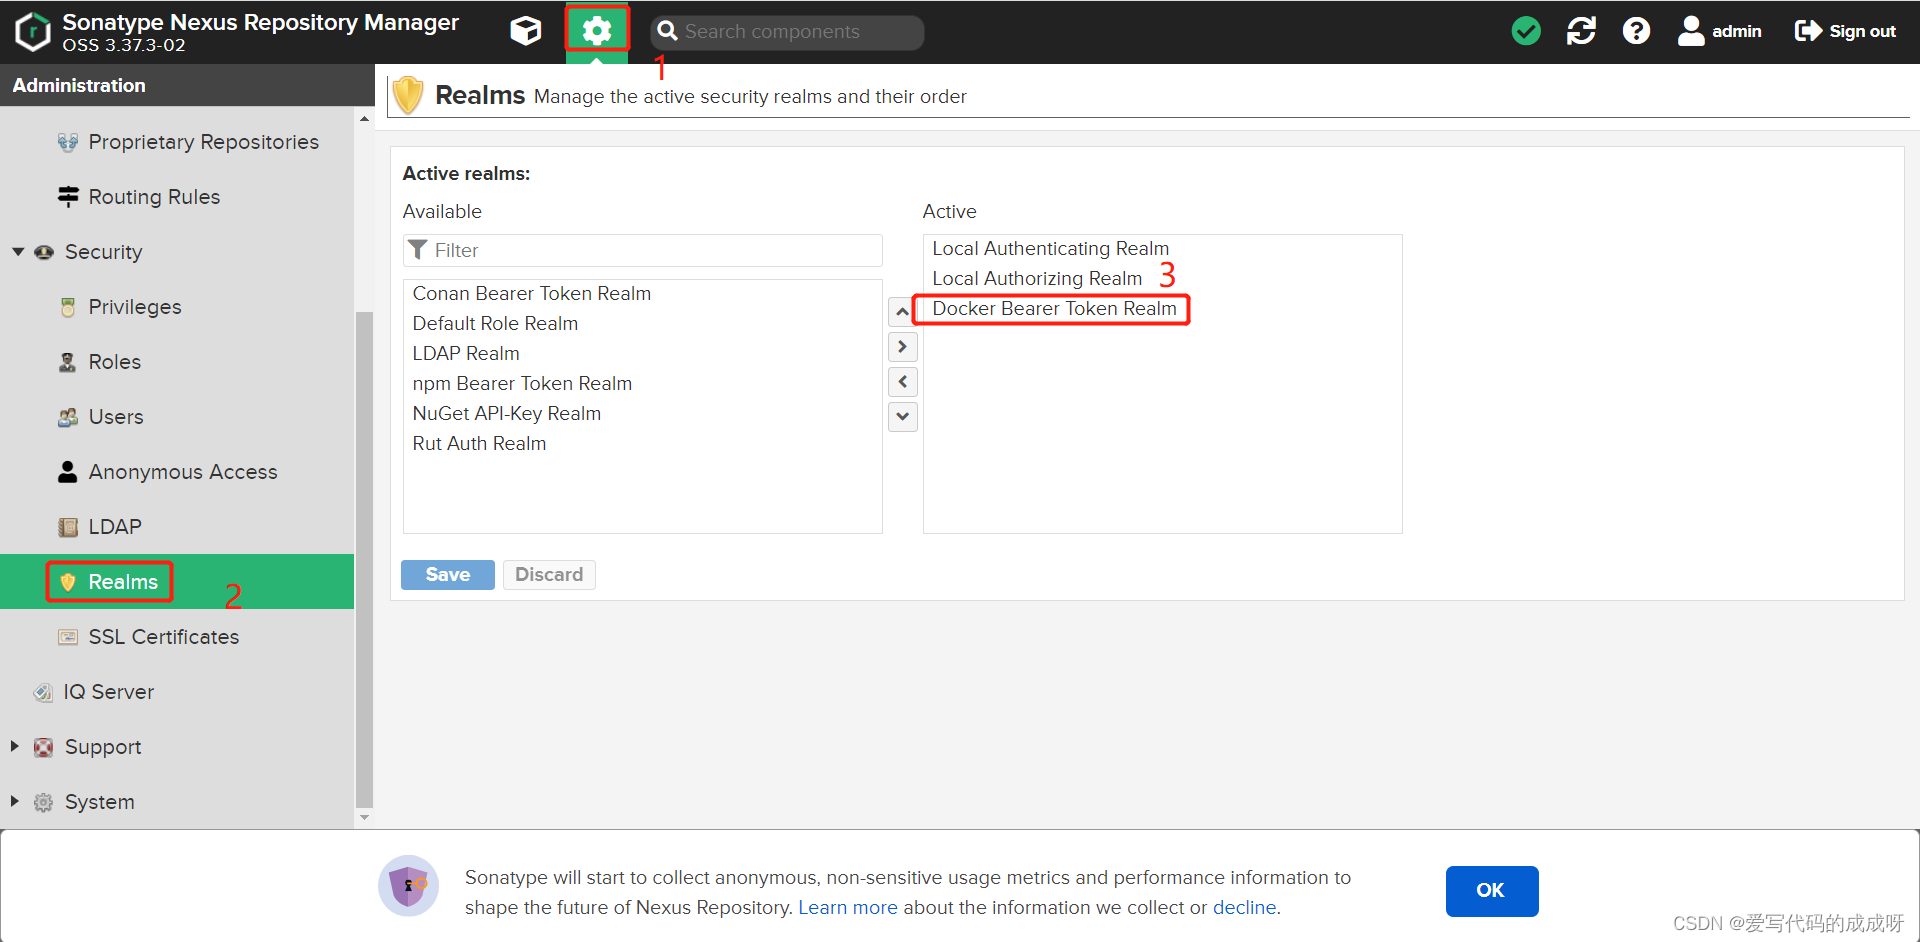Image resolution: width=1920 pixels, height=942 pixels.
Task: Save realm changes
Action: pos(448,575)
